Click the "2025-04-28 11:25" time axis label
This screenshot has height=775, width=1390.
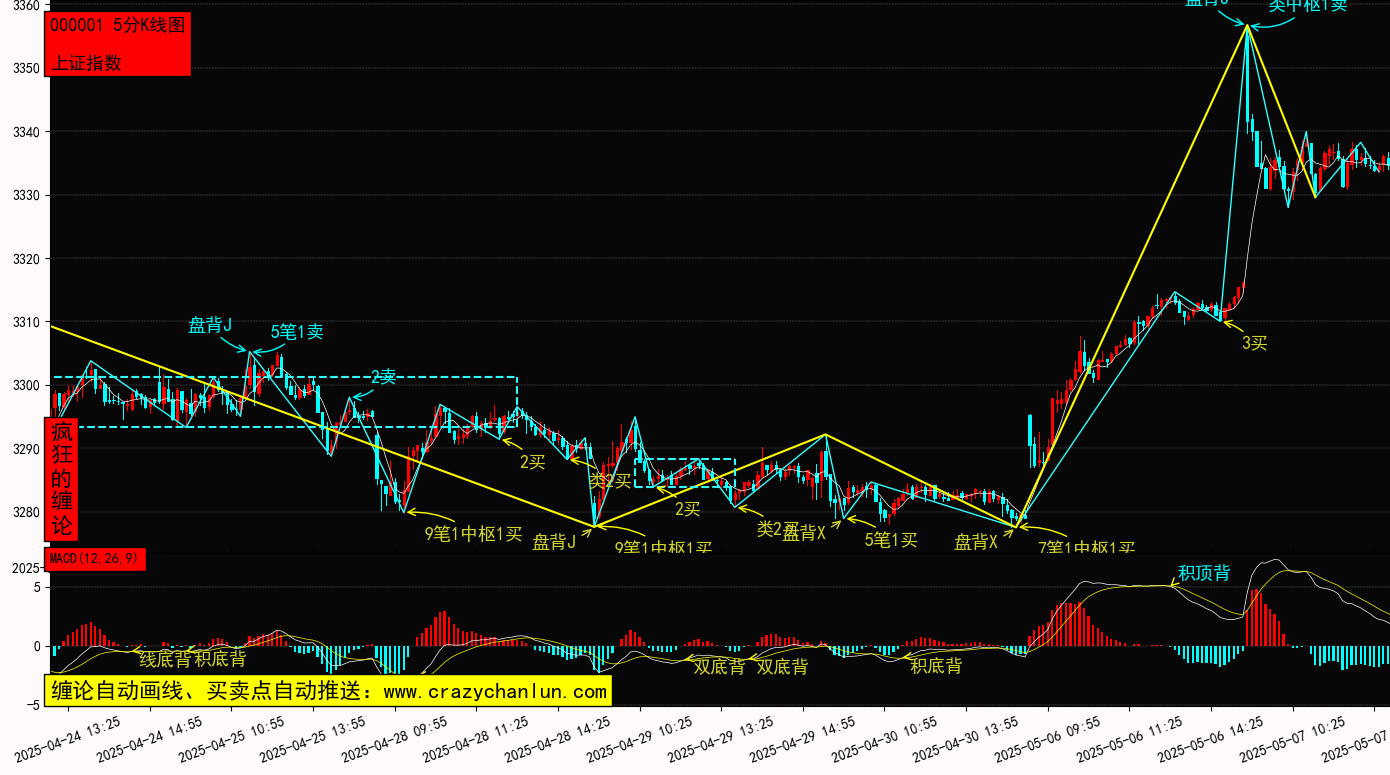pyautogui.click(x=477, y=738)
